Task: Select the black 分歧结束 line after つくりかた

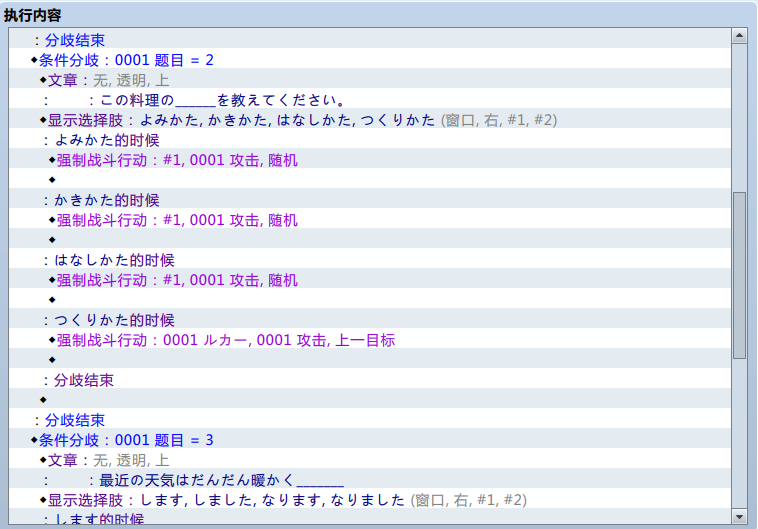Action: (x=370, y=380)
